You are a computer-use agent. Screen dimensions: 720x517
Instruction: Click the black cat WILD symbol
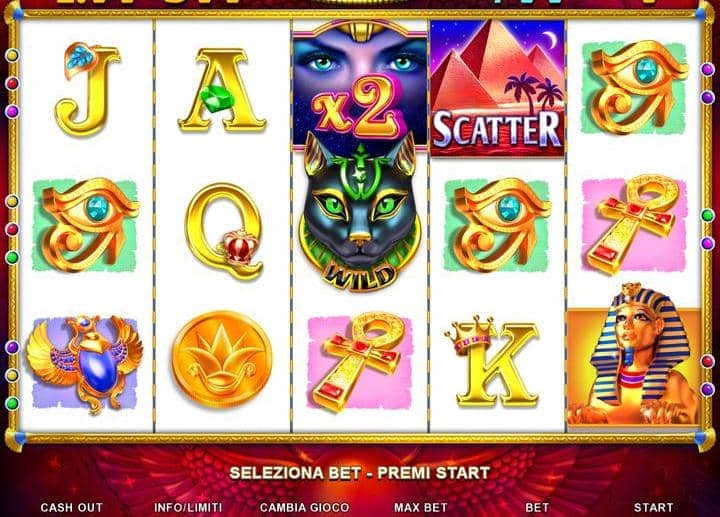[360, 213]
